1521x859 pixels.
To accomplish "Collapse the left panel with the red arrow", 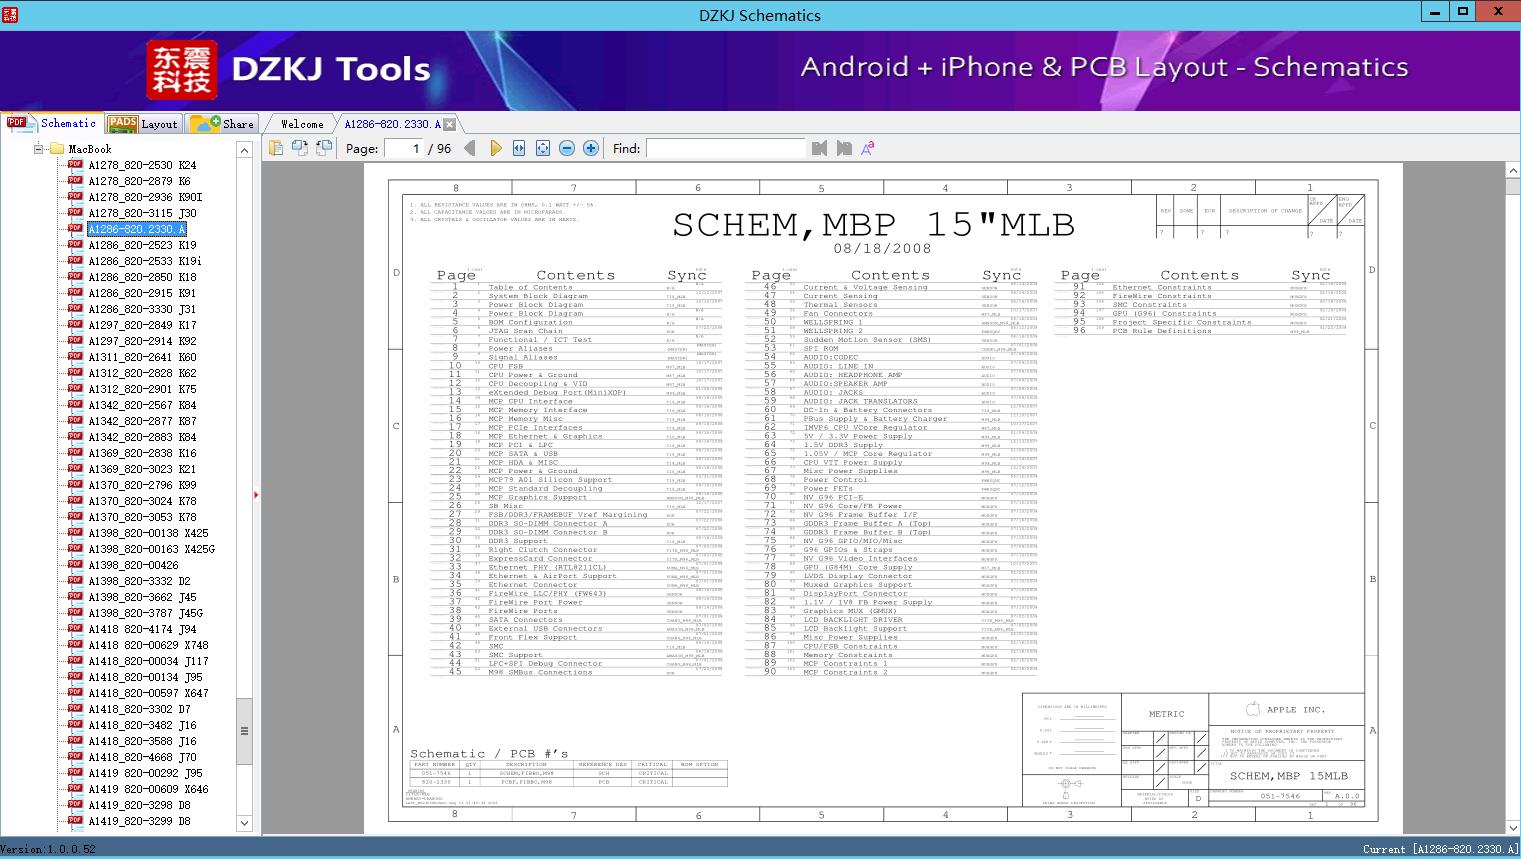I will tap(256, 494).
